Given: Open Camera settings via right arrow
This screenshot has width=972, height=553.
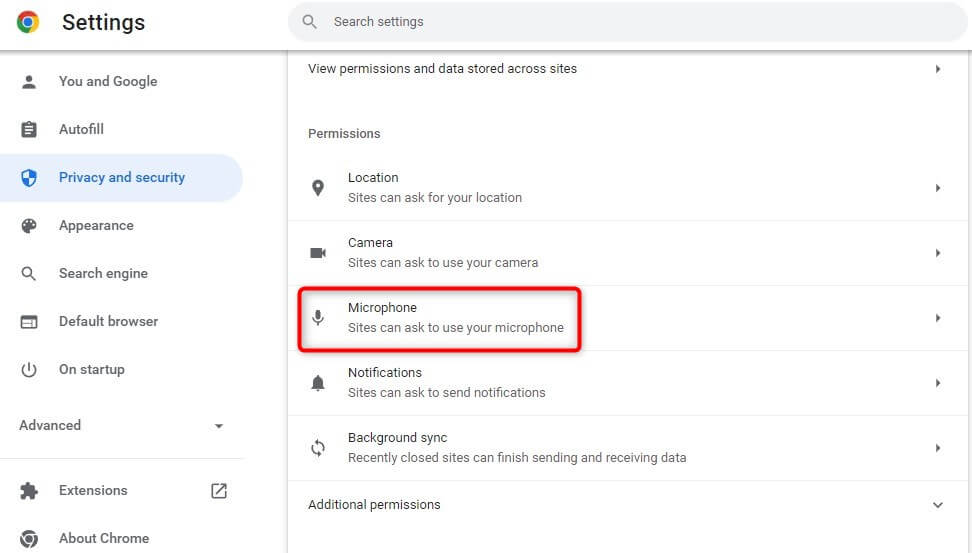Looking at the screenshot, I should [937, 253].
